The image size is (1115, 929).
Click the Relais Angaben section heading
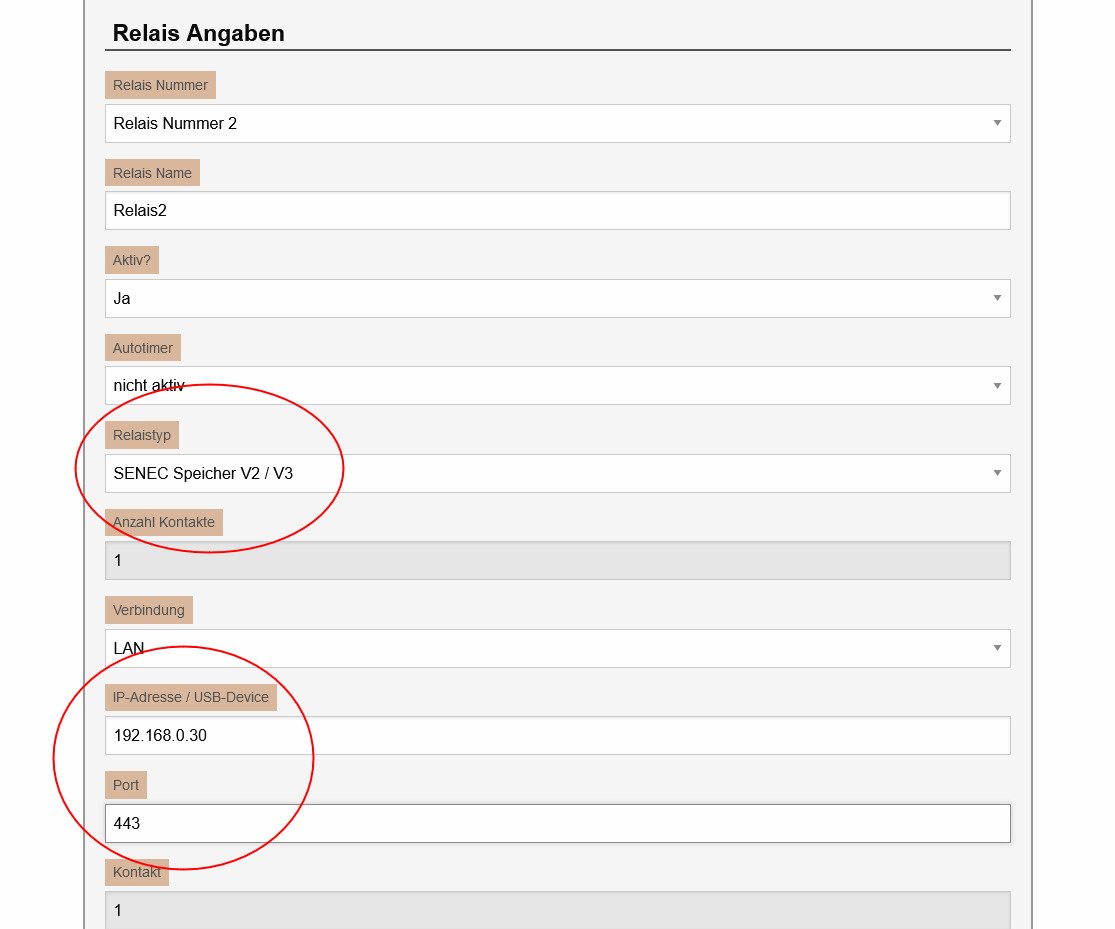pyautogui.click(x=199, y=33)
